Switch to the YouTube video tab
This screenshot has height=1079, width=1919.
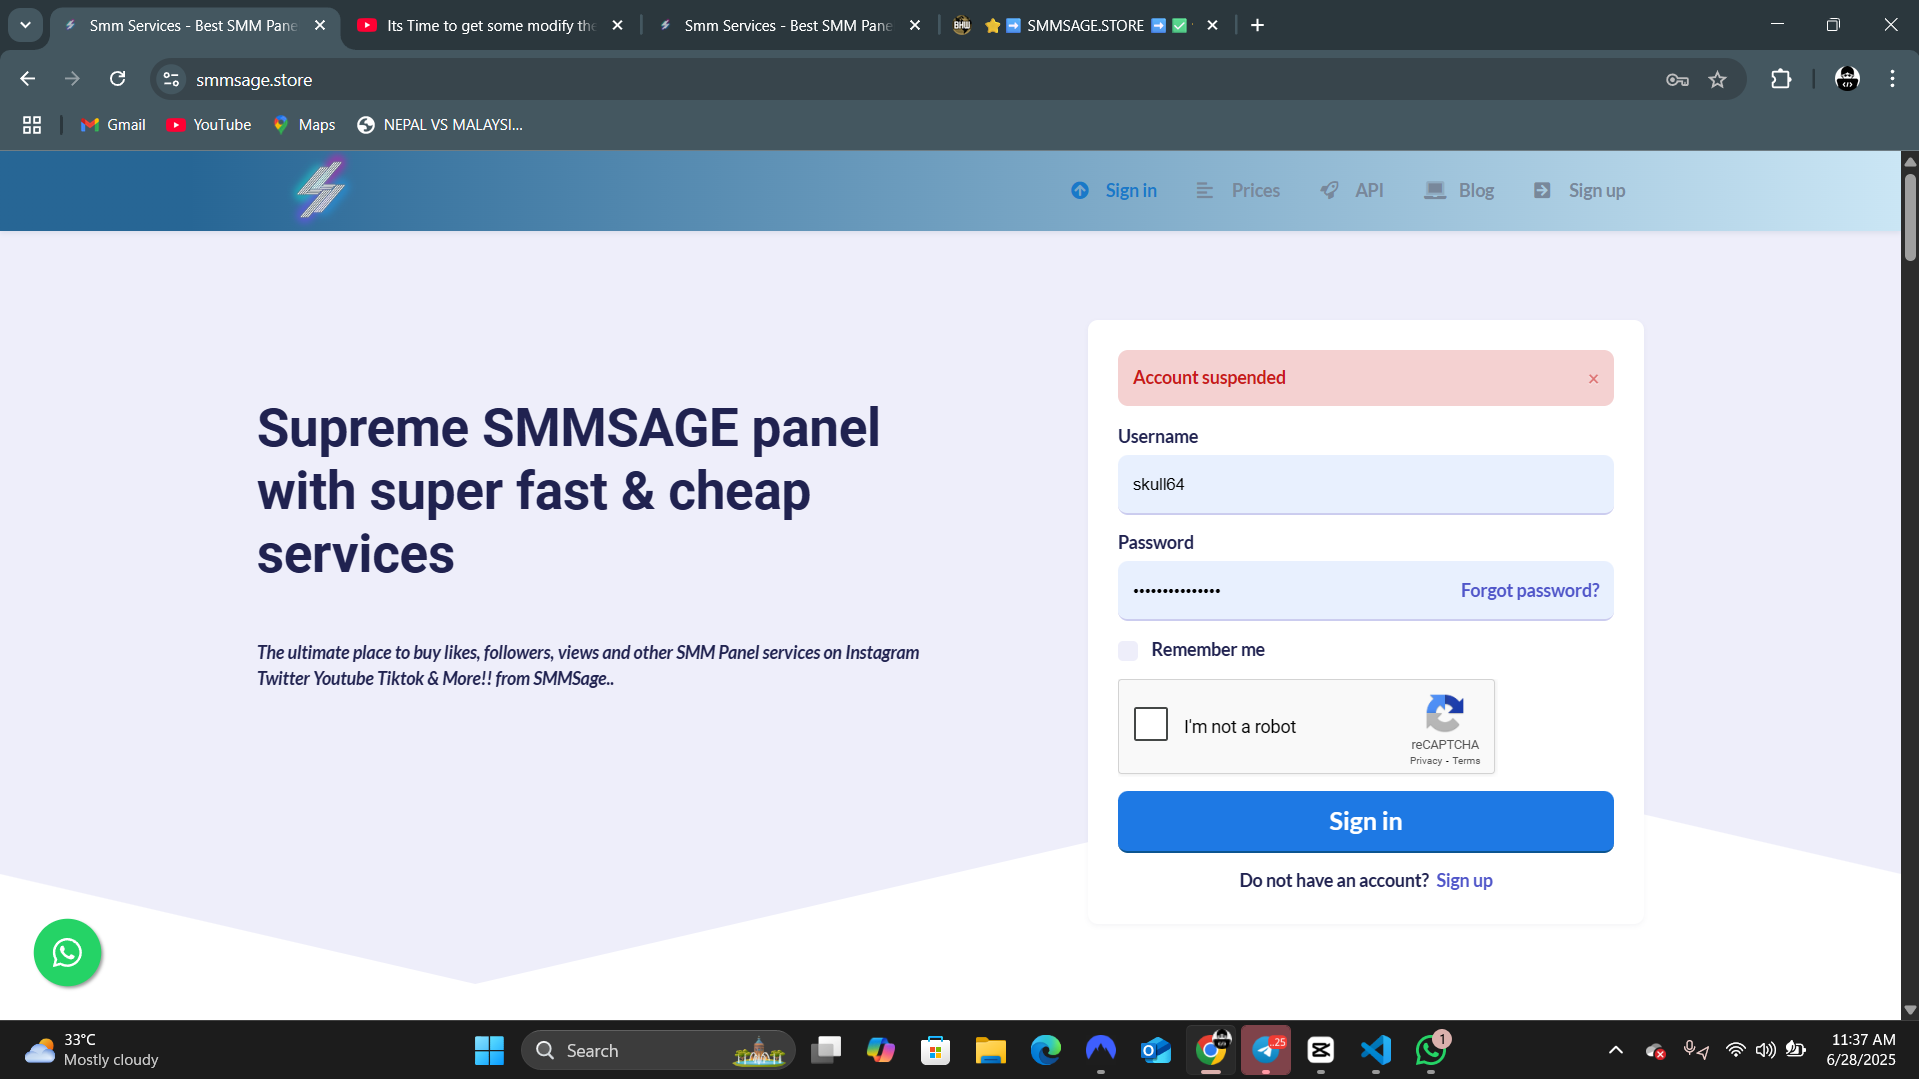[491, 25]
